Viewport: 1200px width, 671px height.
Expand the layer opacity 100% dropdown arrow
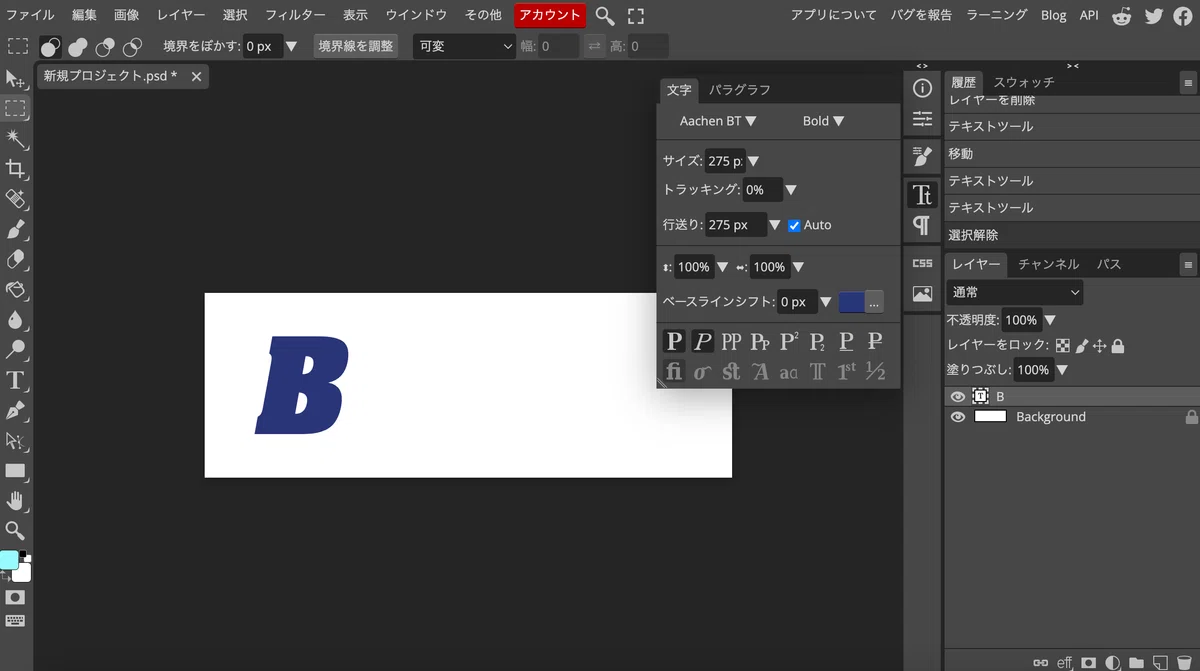tap(1050, 320)
